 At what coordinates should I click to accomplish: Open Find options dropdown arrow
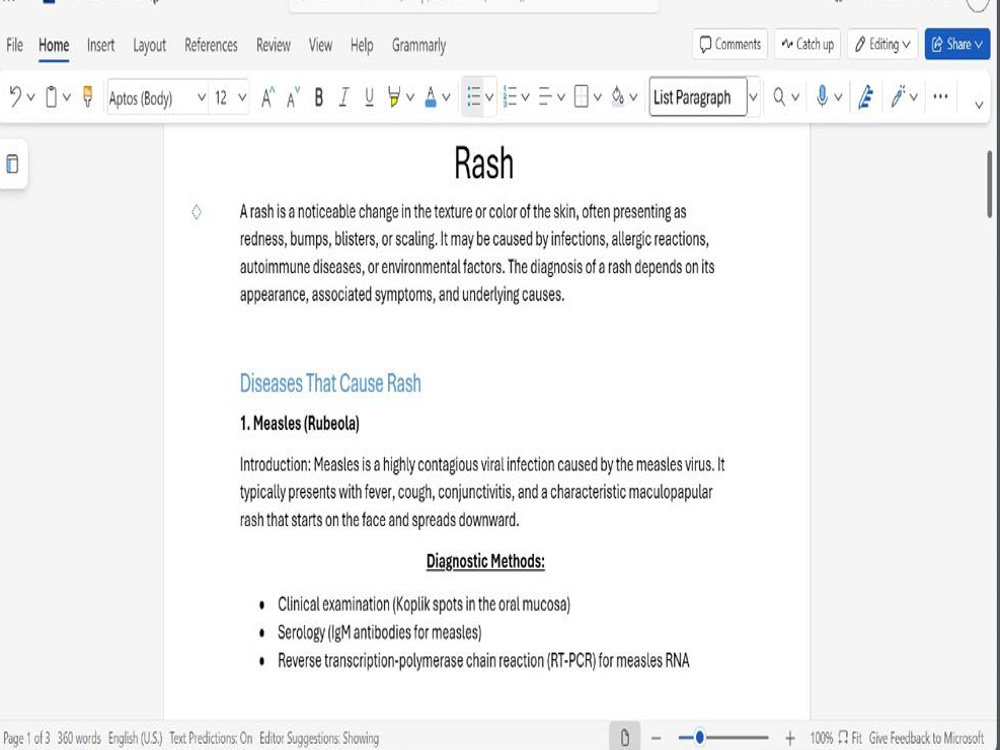pos(795,98)
